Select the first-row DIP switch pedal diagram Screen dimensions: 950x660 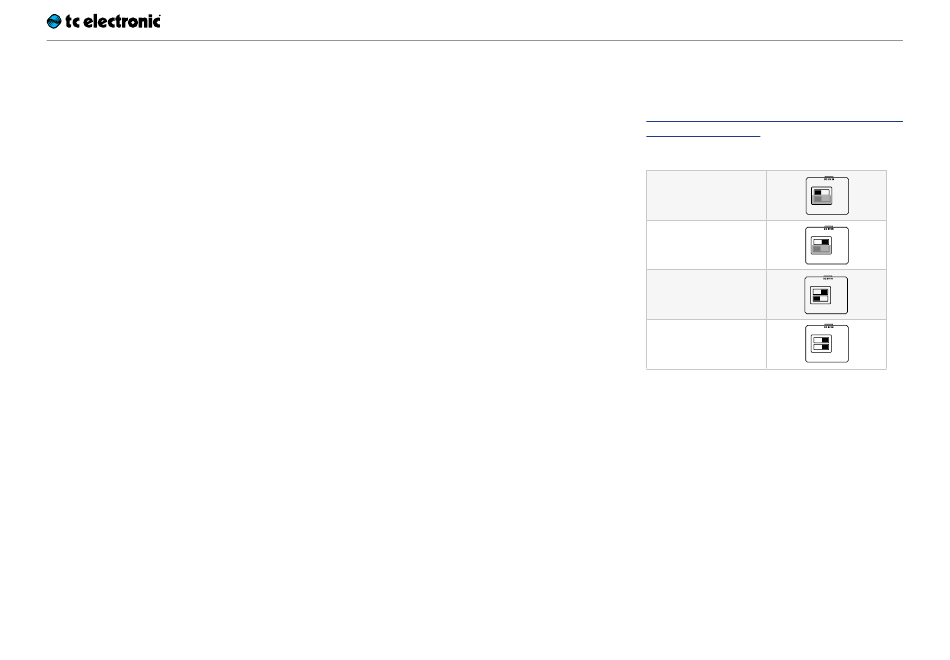[827, 196]
